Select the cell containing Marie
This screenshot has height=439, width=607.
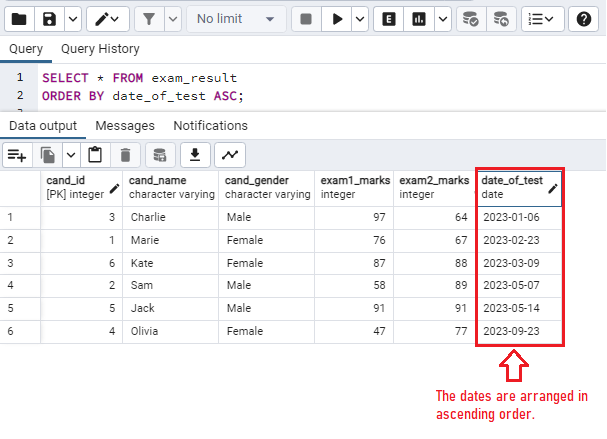coord(170,240)
